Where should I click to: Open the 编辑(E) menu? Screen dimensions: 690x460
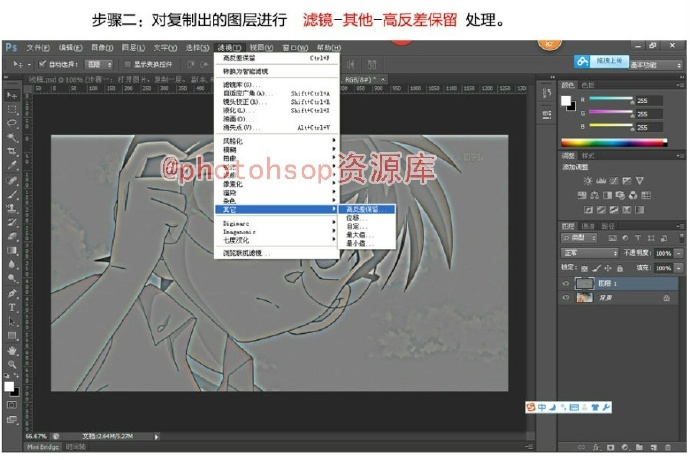[70, 48]
